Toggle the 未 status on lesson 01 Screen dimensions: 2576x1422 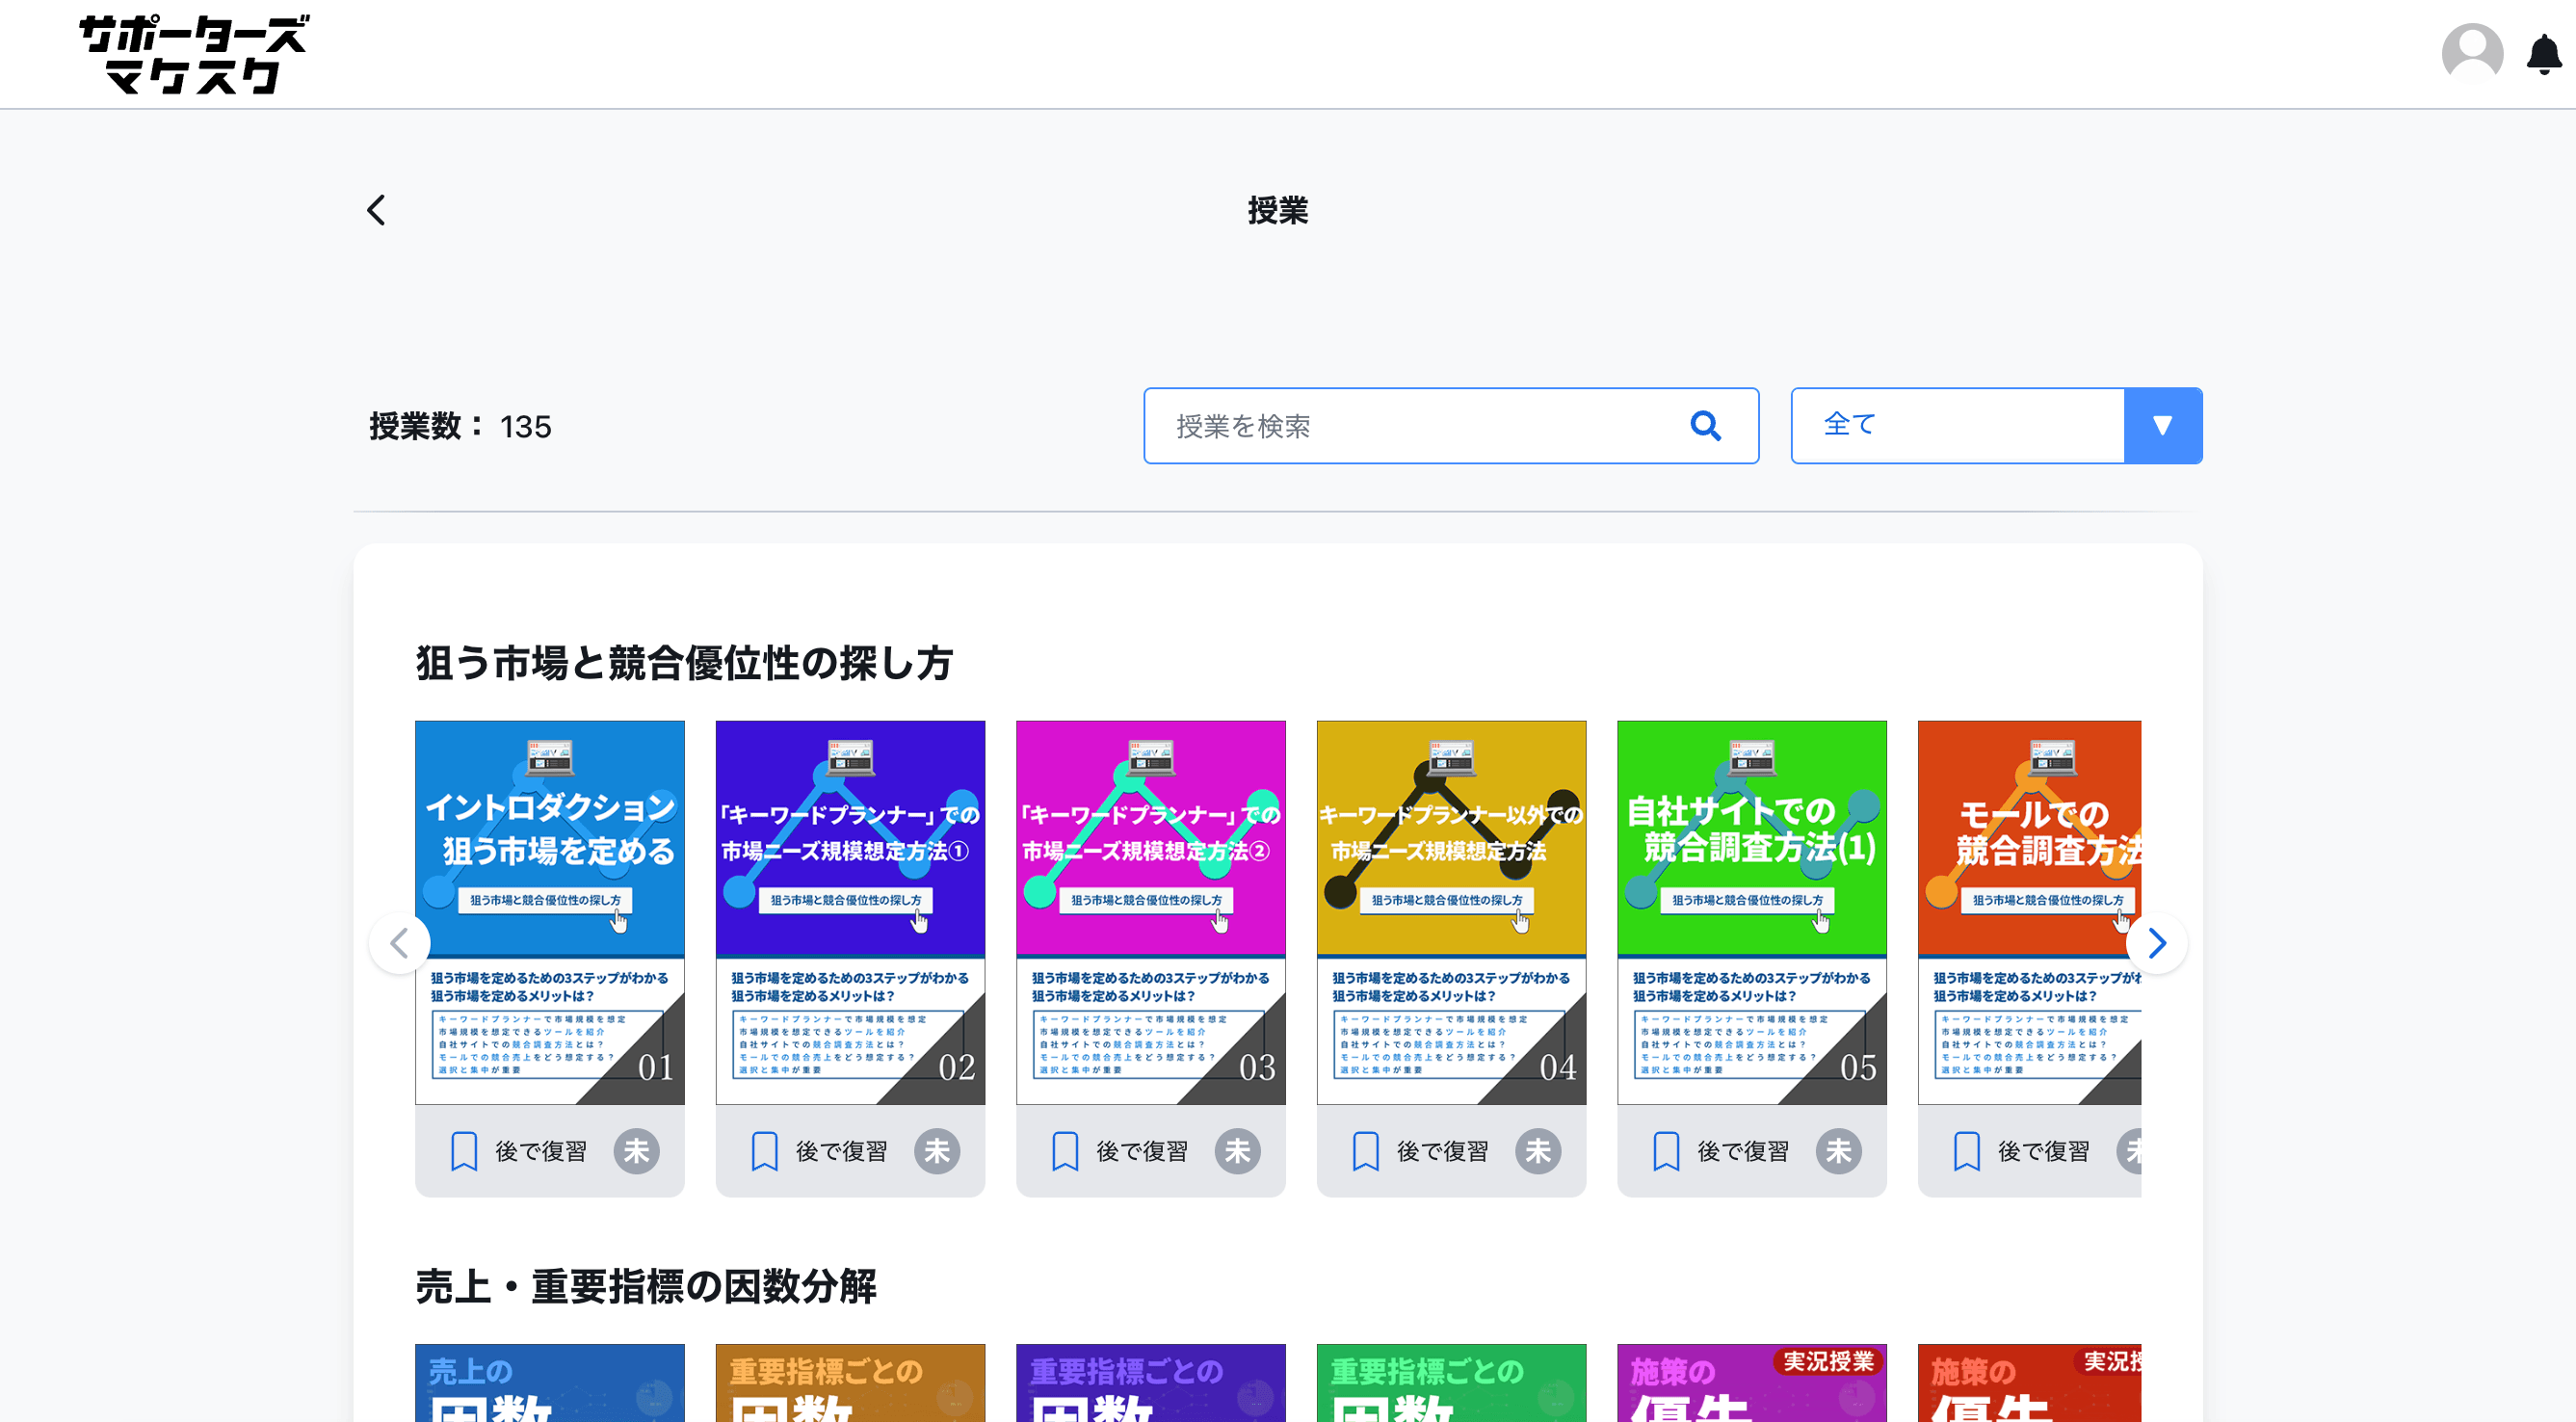click(x=637, y=1151)
